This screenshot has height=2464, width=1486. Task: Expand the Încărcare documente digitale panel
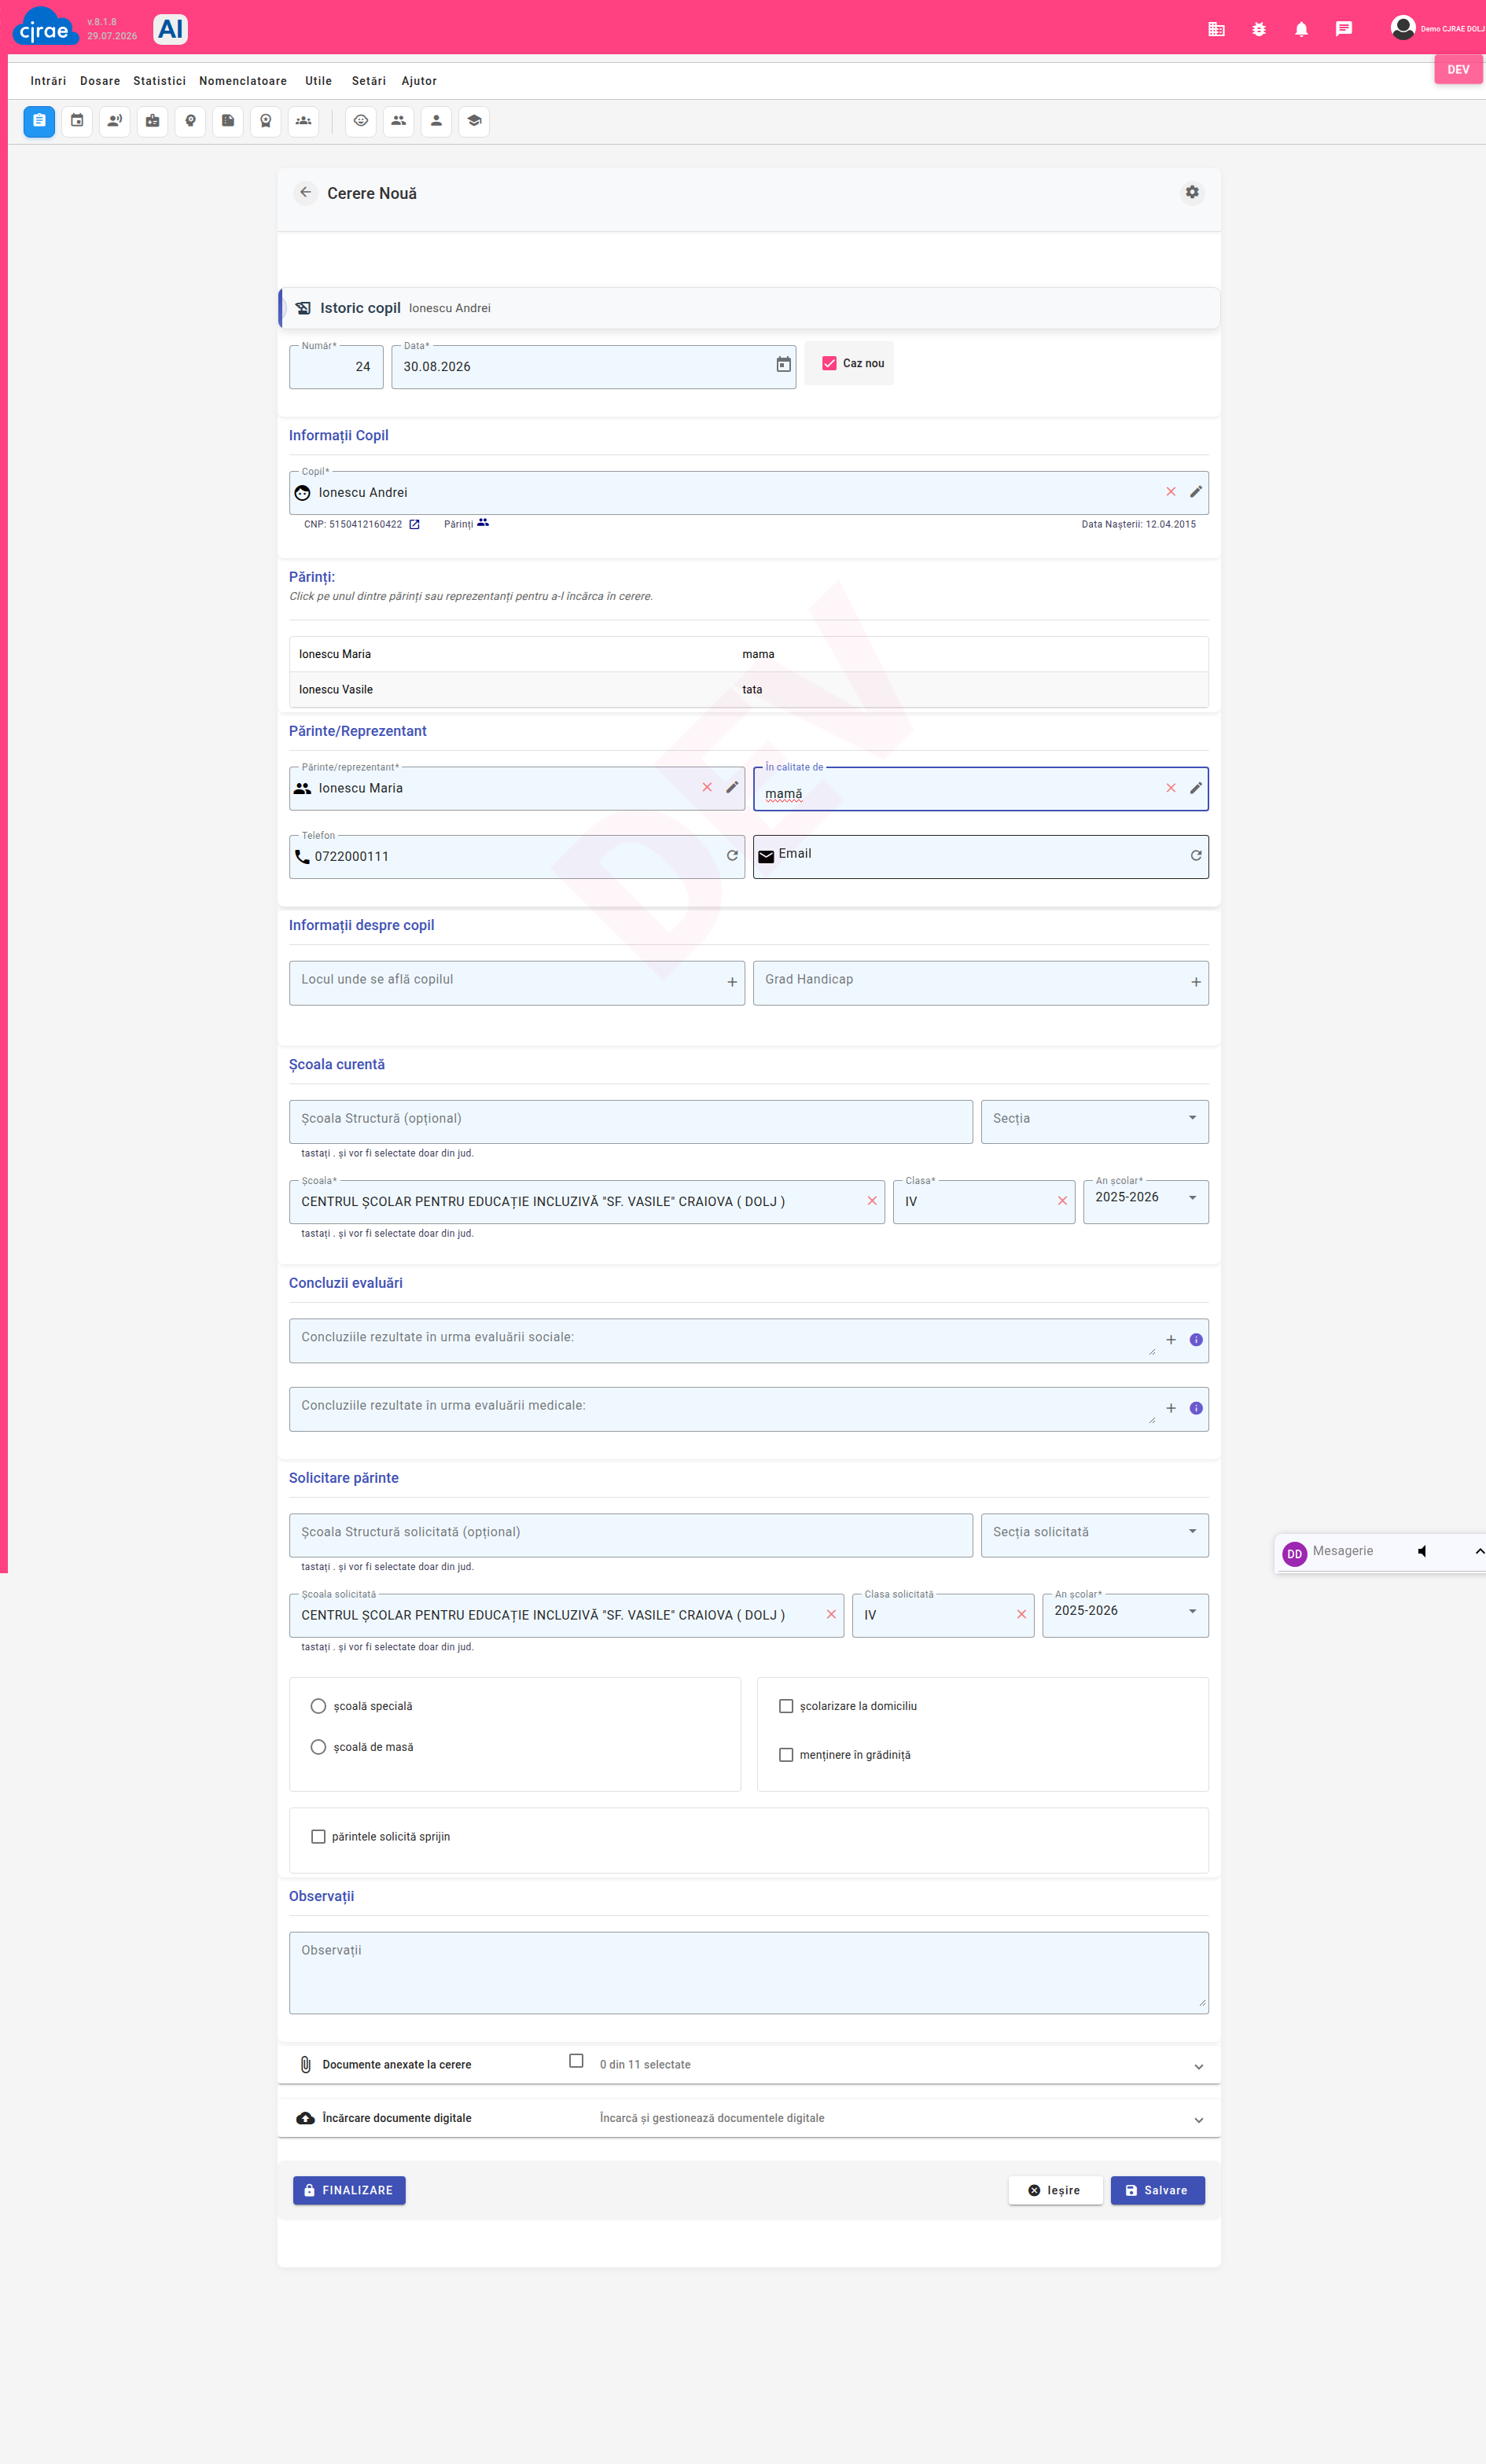coord(748,2118)
